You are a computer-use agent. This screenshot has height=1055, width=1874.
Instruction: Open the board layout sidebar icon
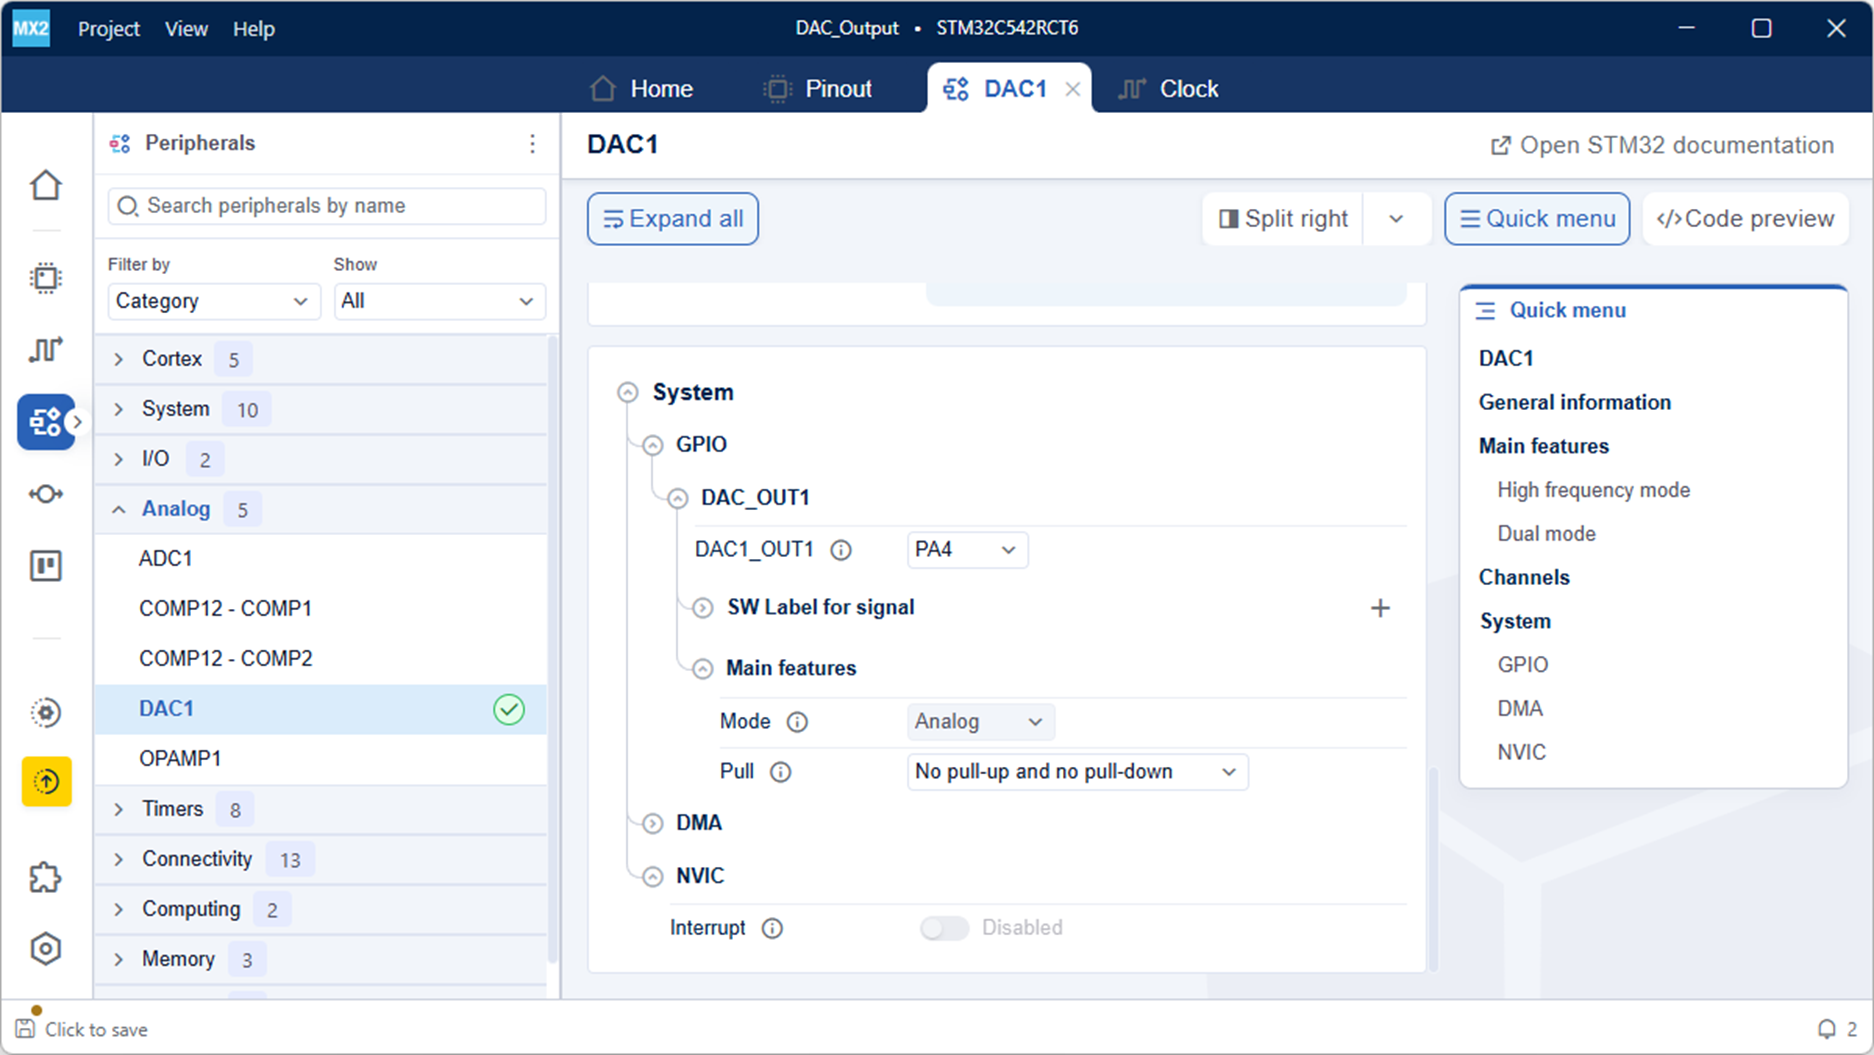pyautogui.click(x=46, y=566)
